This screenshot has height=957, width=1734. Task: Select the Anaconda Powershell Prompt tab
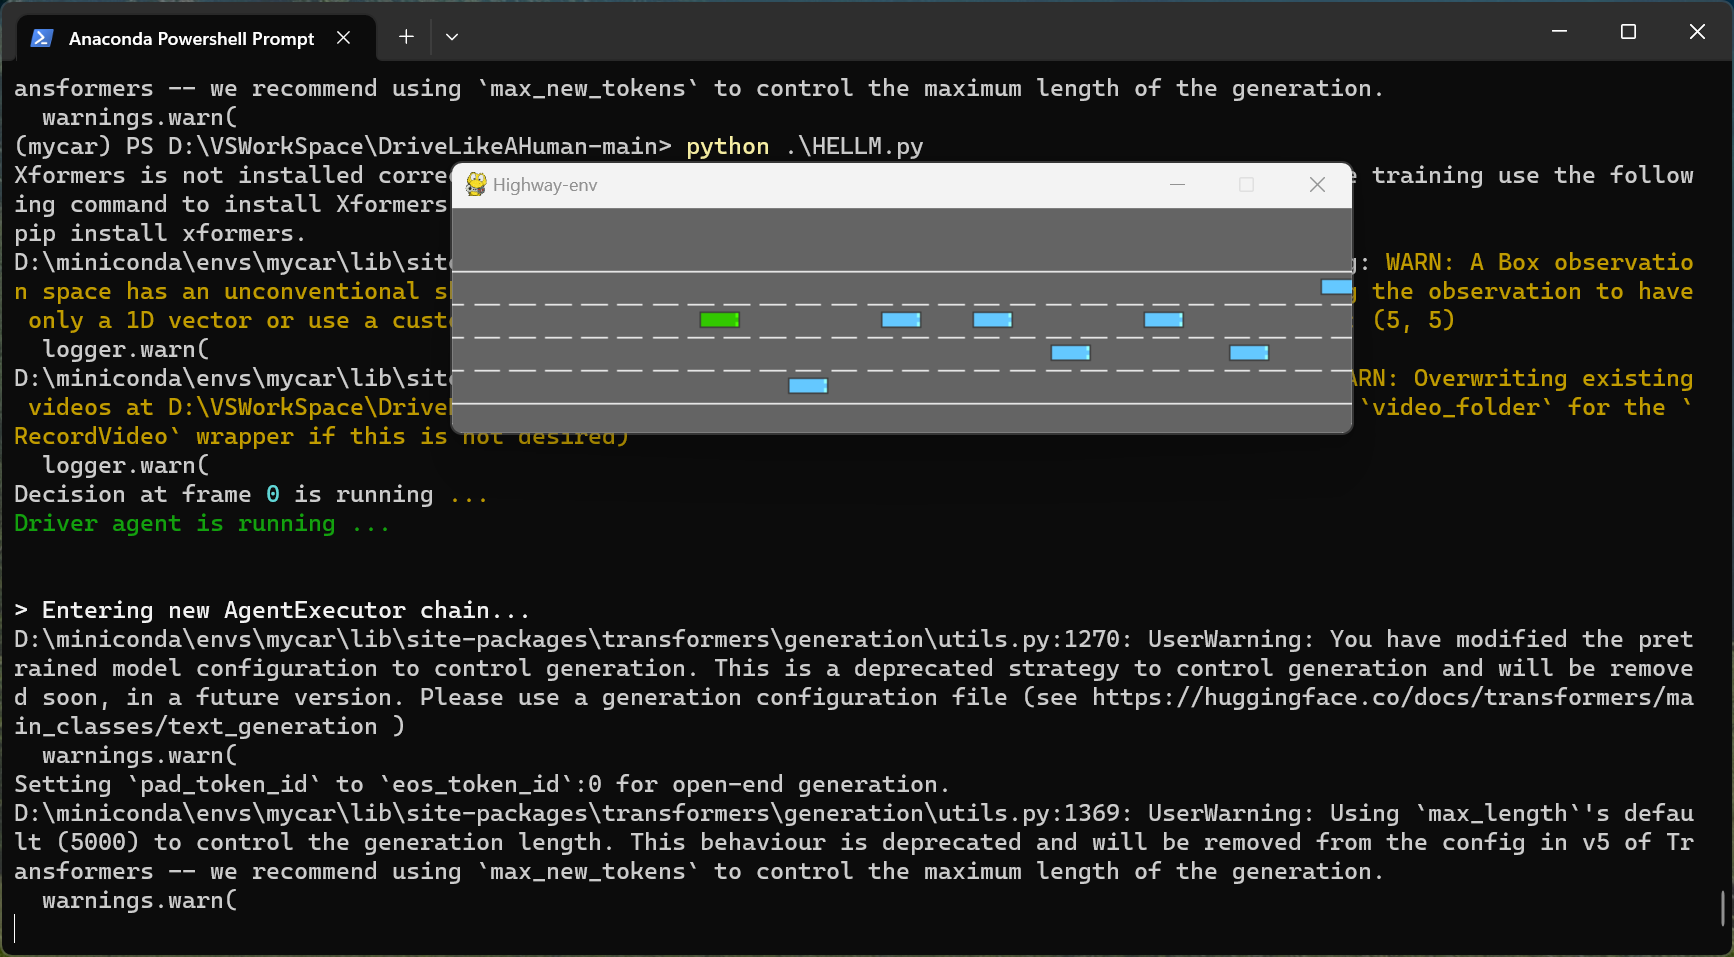pyautogui.click(x=190, y=38)
